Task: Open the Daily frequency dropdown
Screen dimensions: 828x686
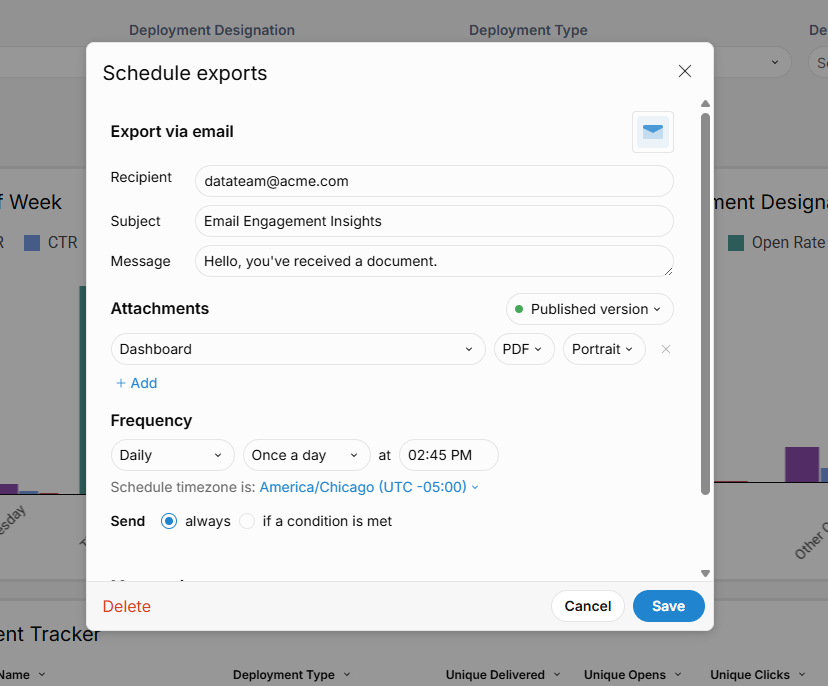Action: [x=172, y=455]
